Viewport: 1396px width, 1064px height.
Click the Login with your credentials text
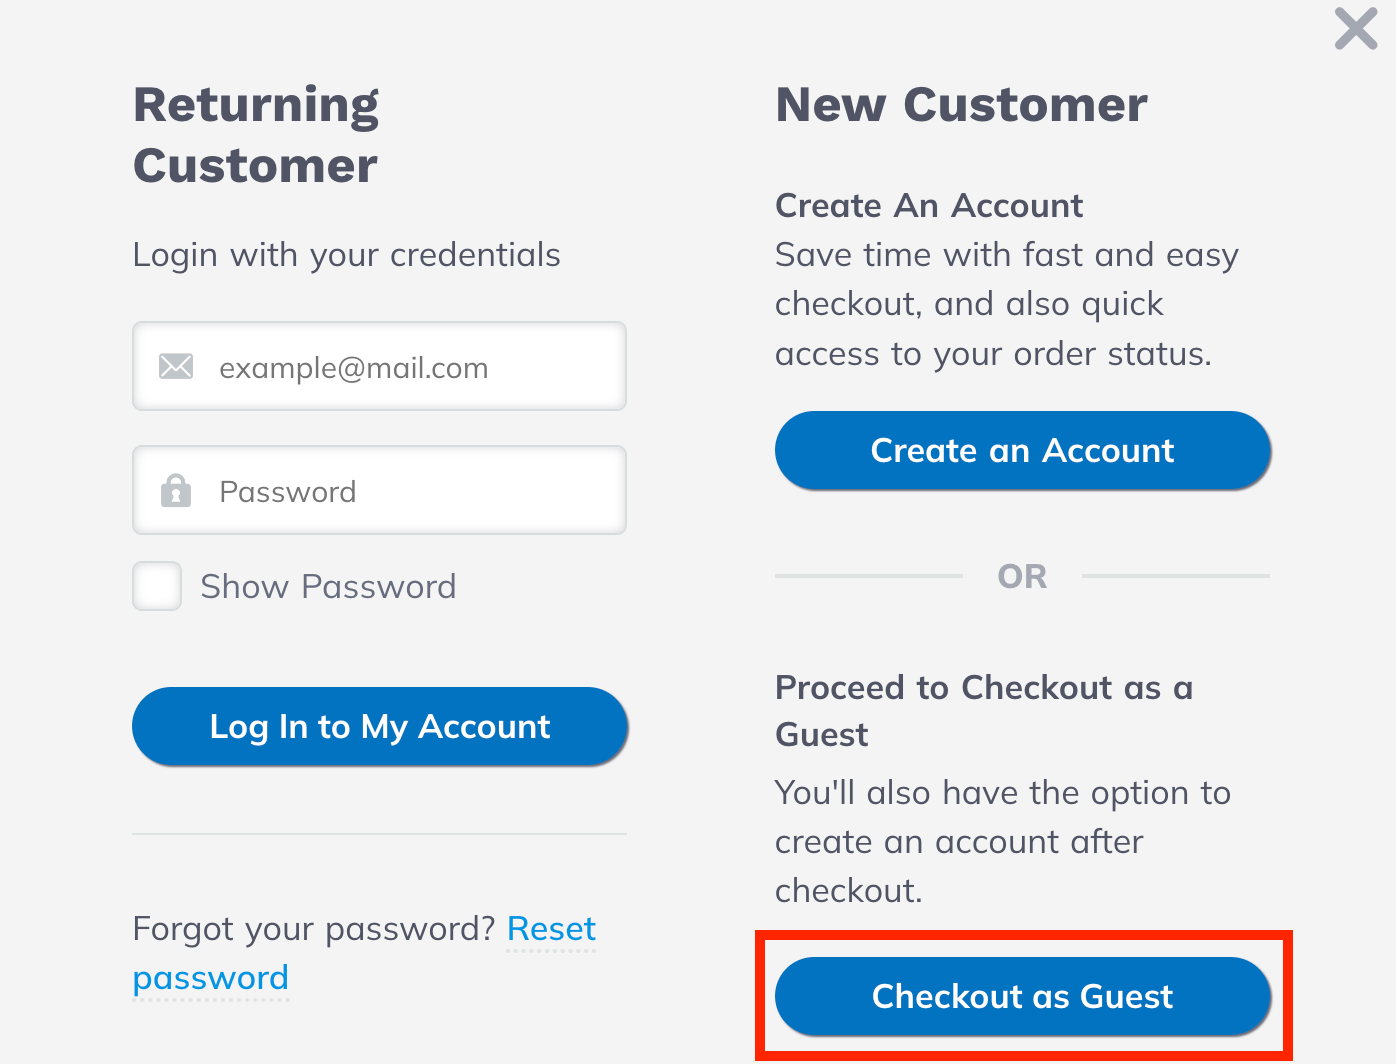346,255
